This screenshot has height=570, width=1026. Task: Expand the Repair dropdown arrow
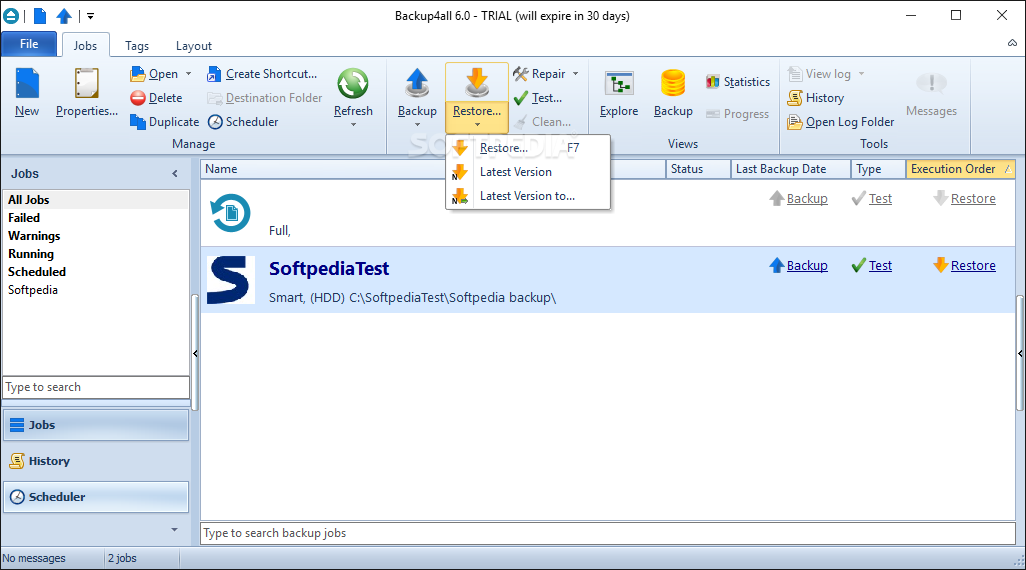pos(576,74)
